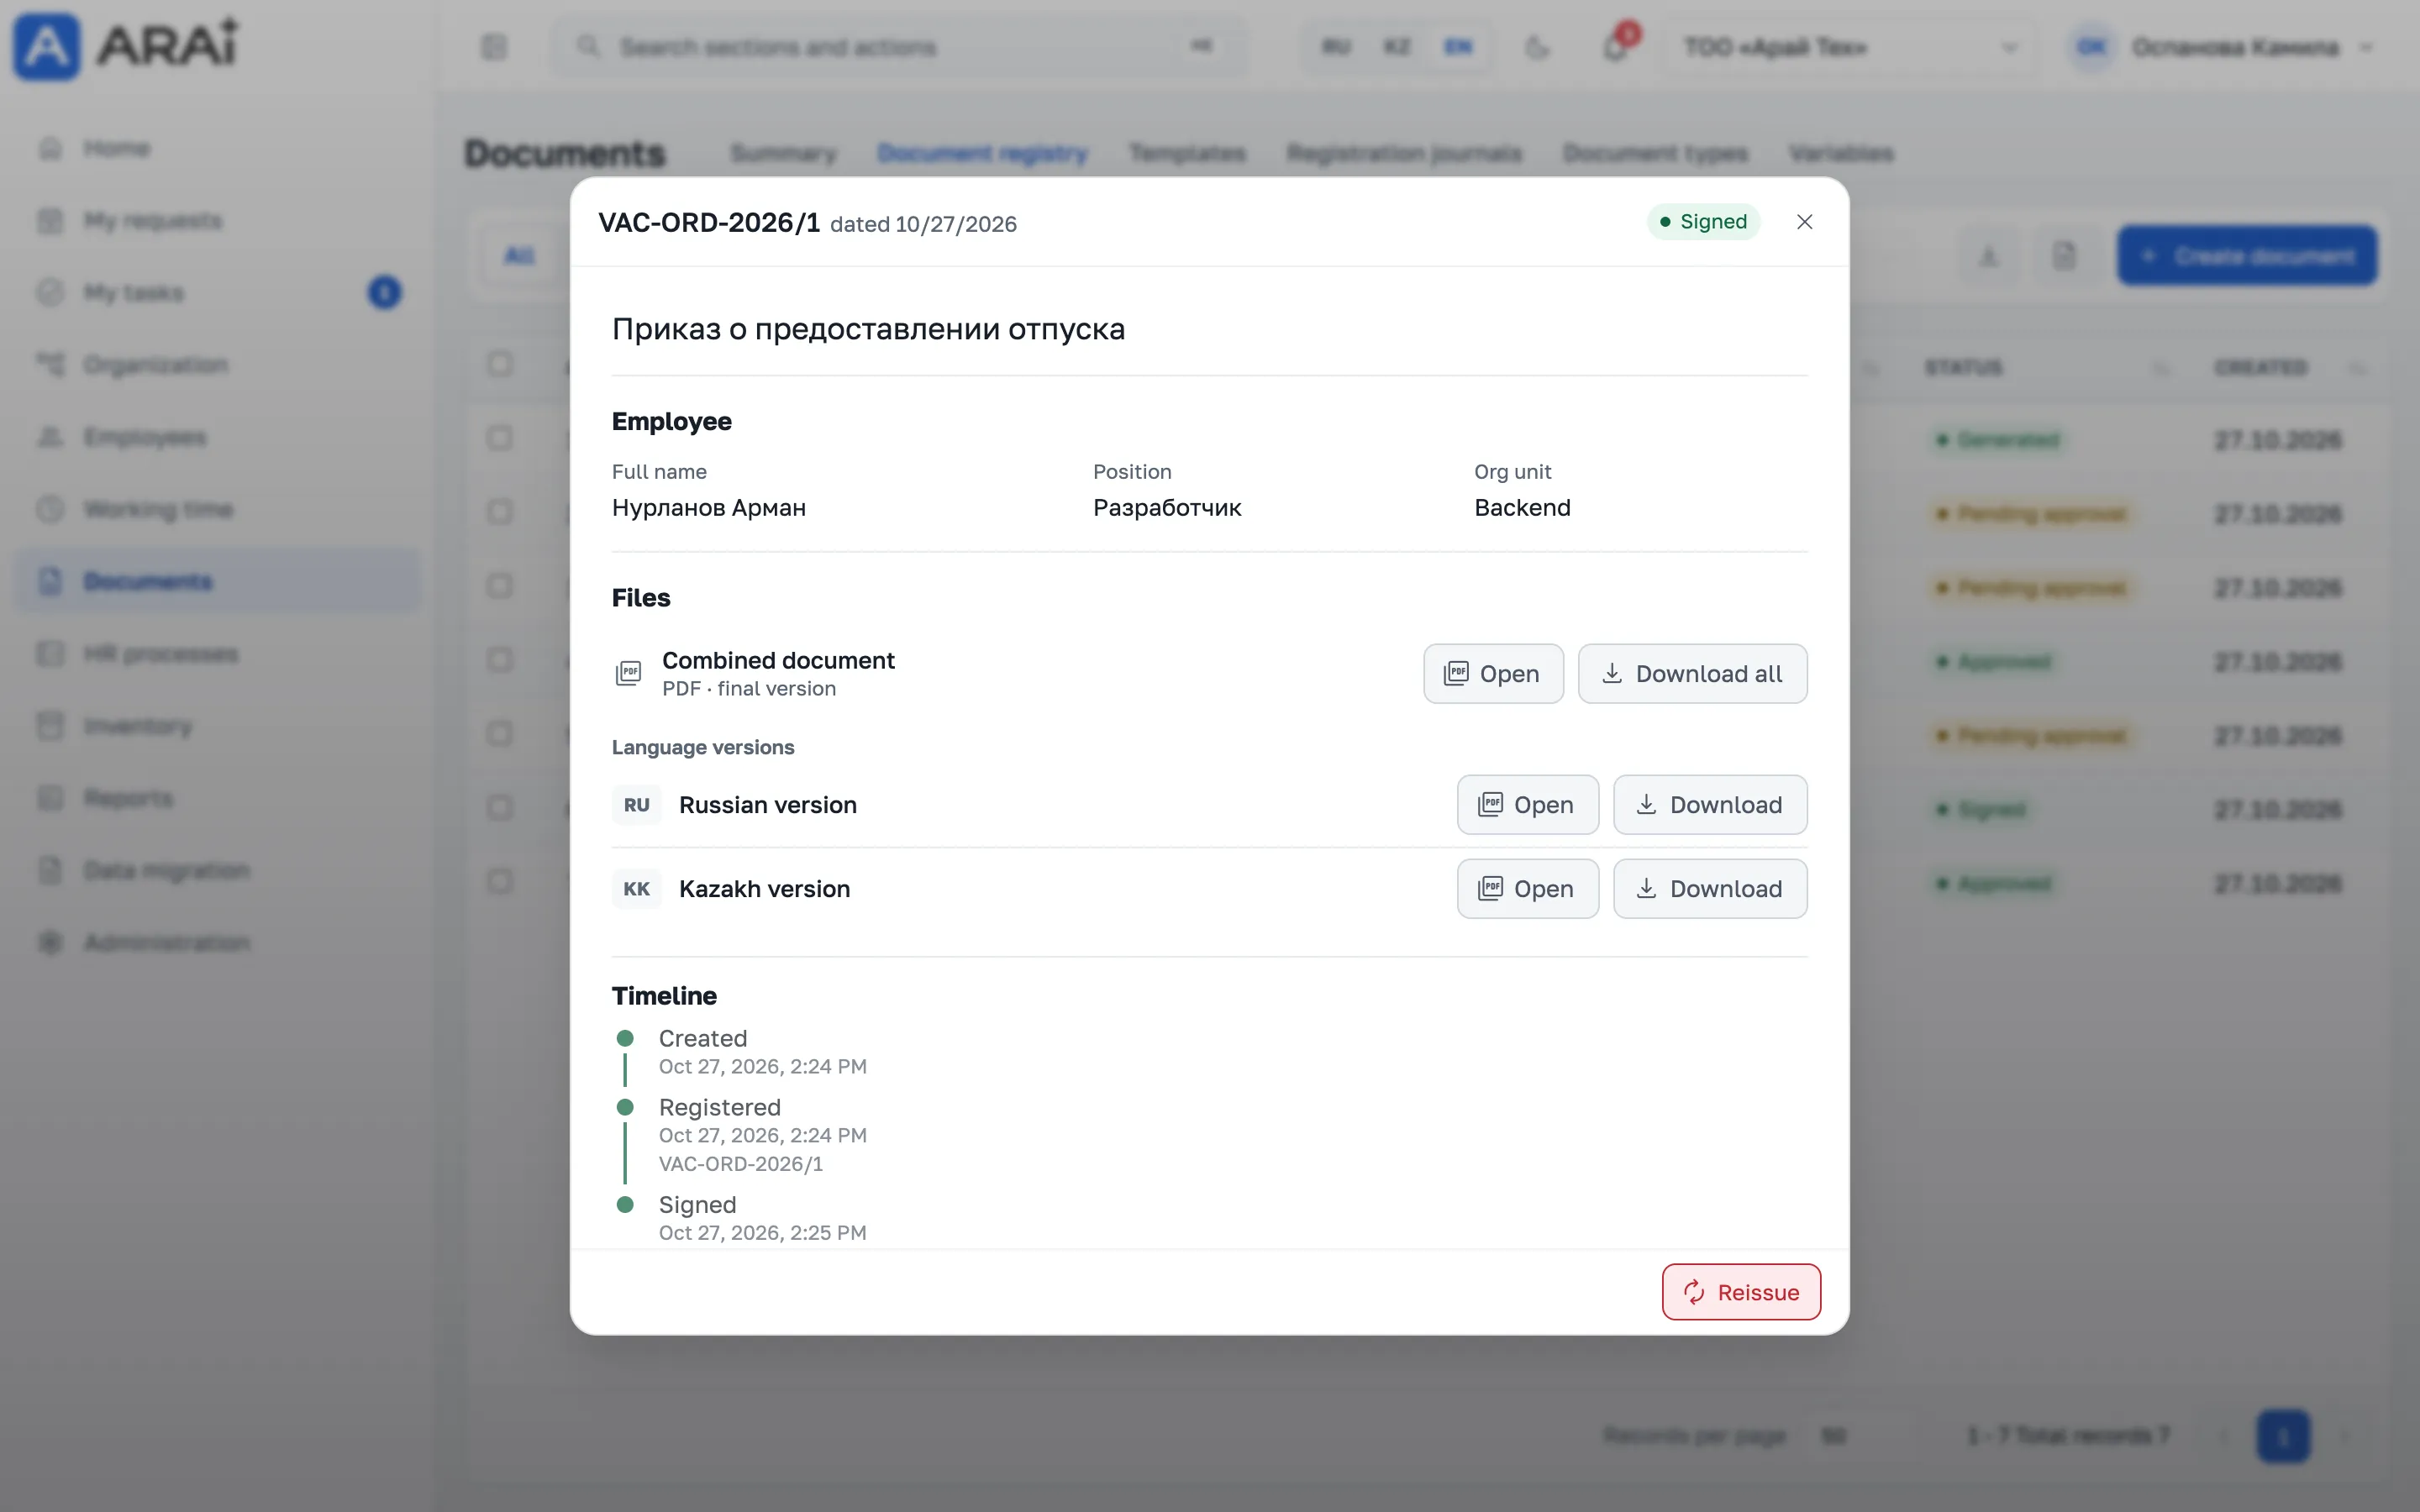The width and height of the screenshot is (2420, 1512).
Task: Click Download all for combined document
Action: (1692, 674)
